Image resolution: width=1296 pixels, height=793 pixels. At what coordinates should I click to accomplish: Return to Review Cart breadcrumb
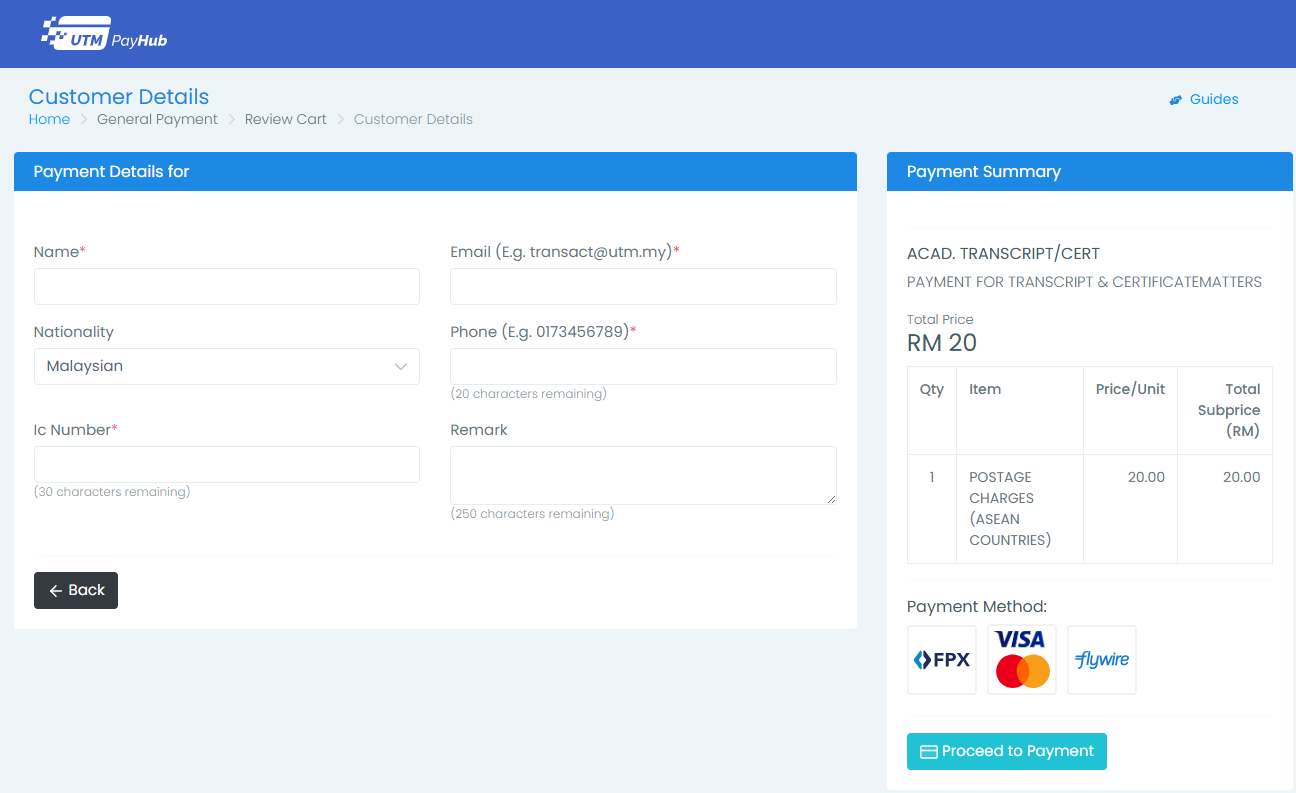[x=285, y=119]
